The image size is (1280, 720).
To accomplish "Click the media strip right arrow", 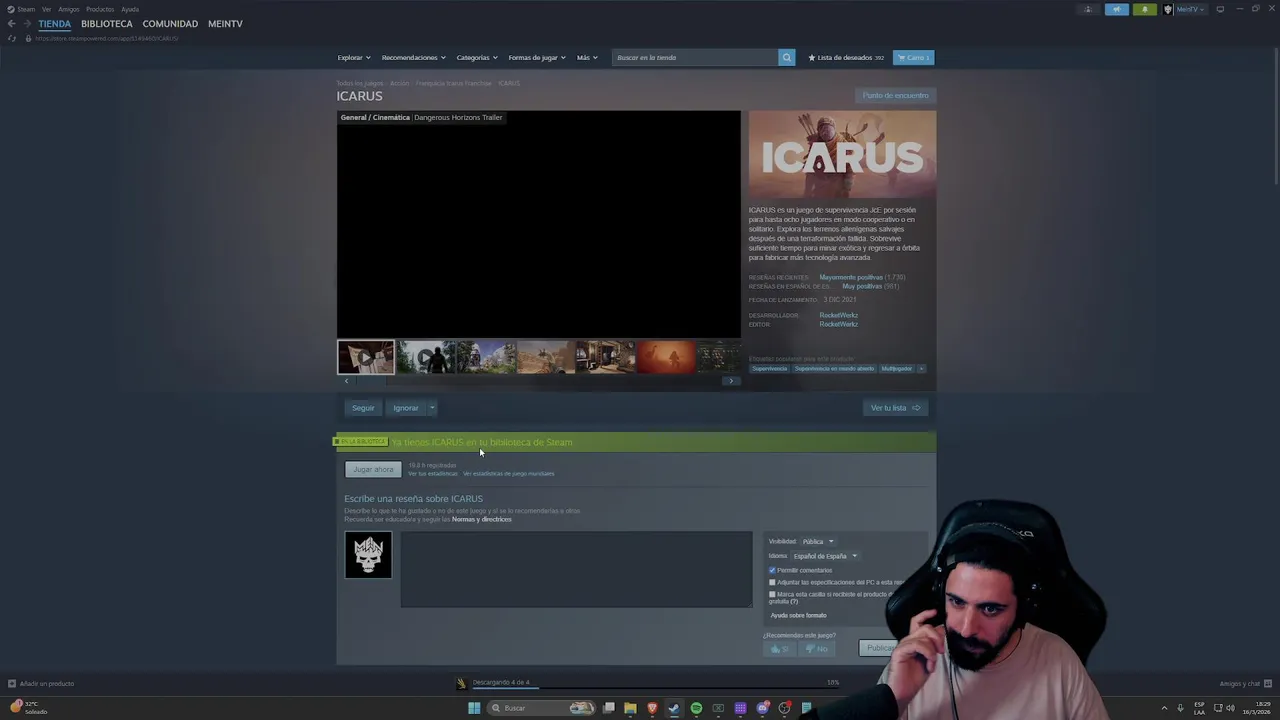I will click(x=731, y=381).
